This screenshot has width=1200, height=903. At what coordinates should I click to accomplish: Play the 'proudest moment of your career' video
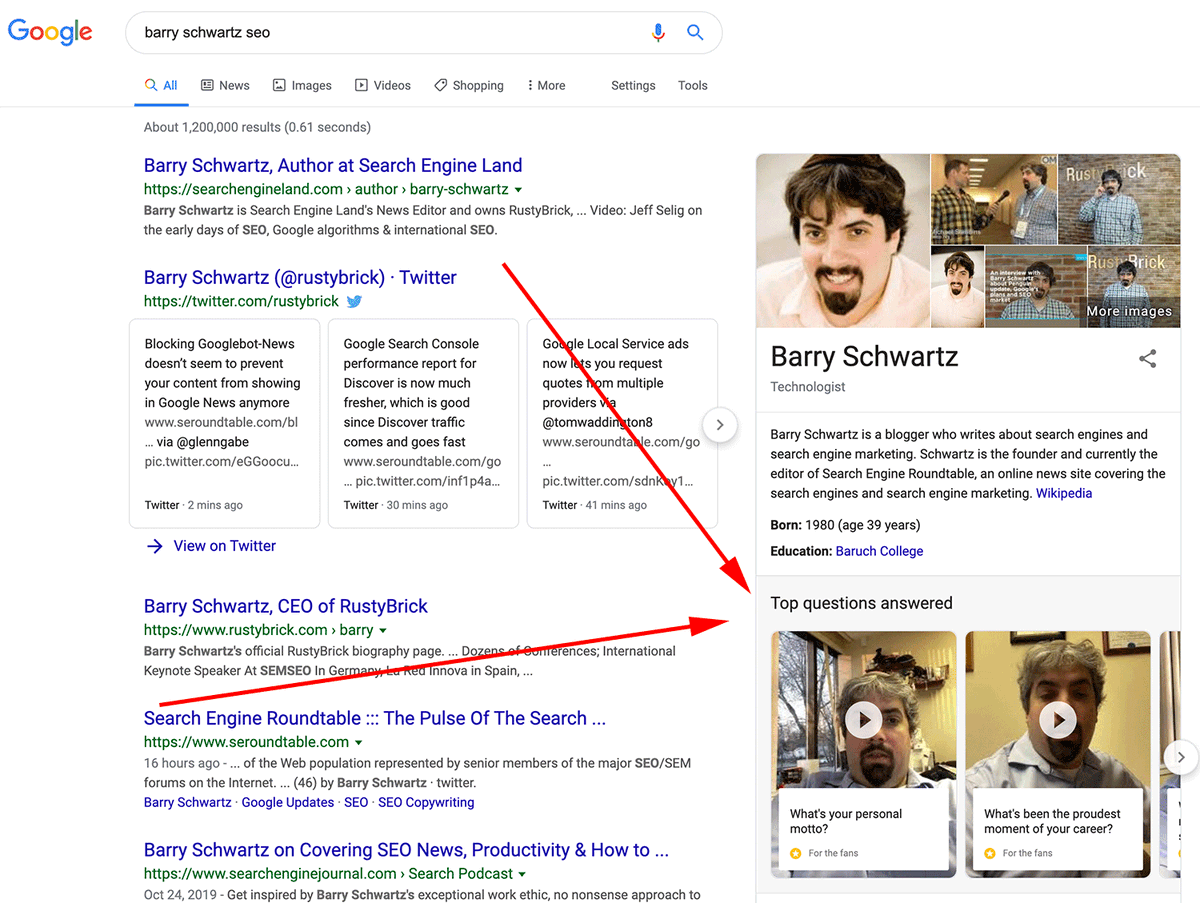pos(1058,718)
